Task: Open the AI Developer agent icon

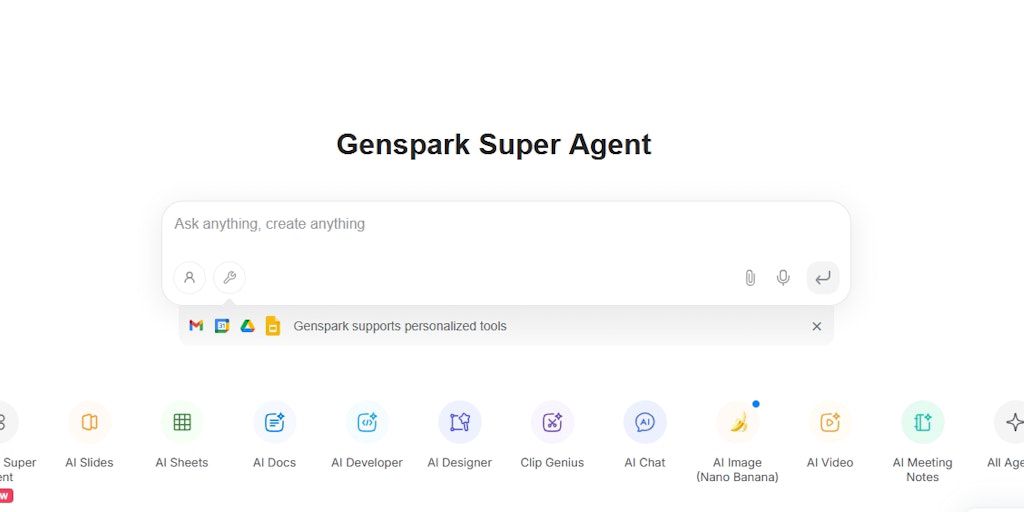Action: pos(367,423)
